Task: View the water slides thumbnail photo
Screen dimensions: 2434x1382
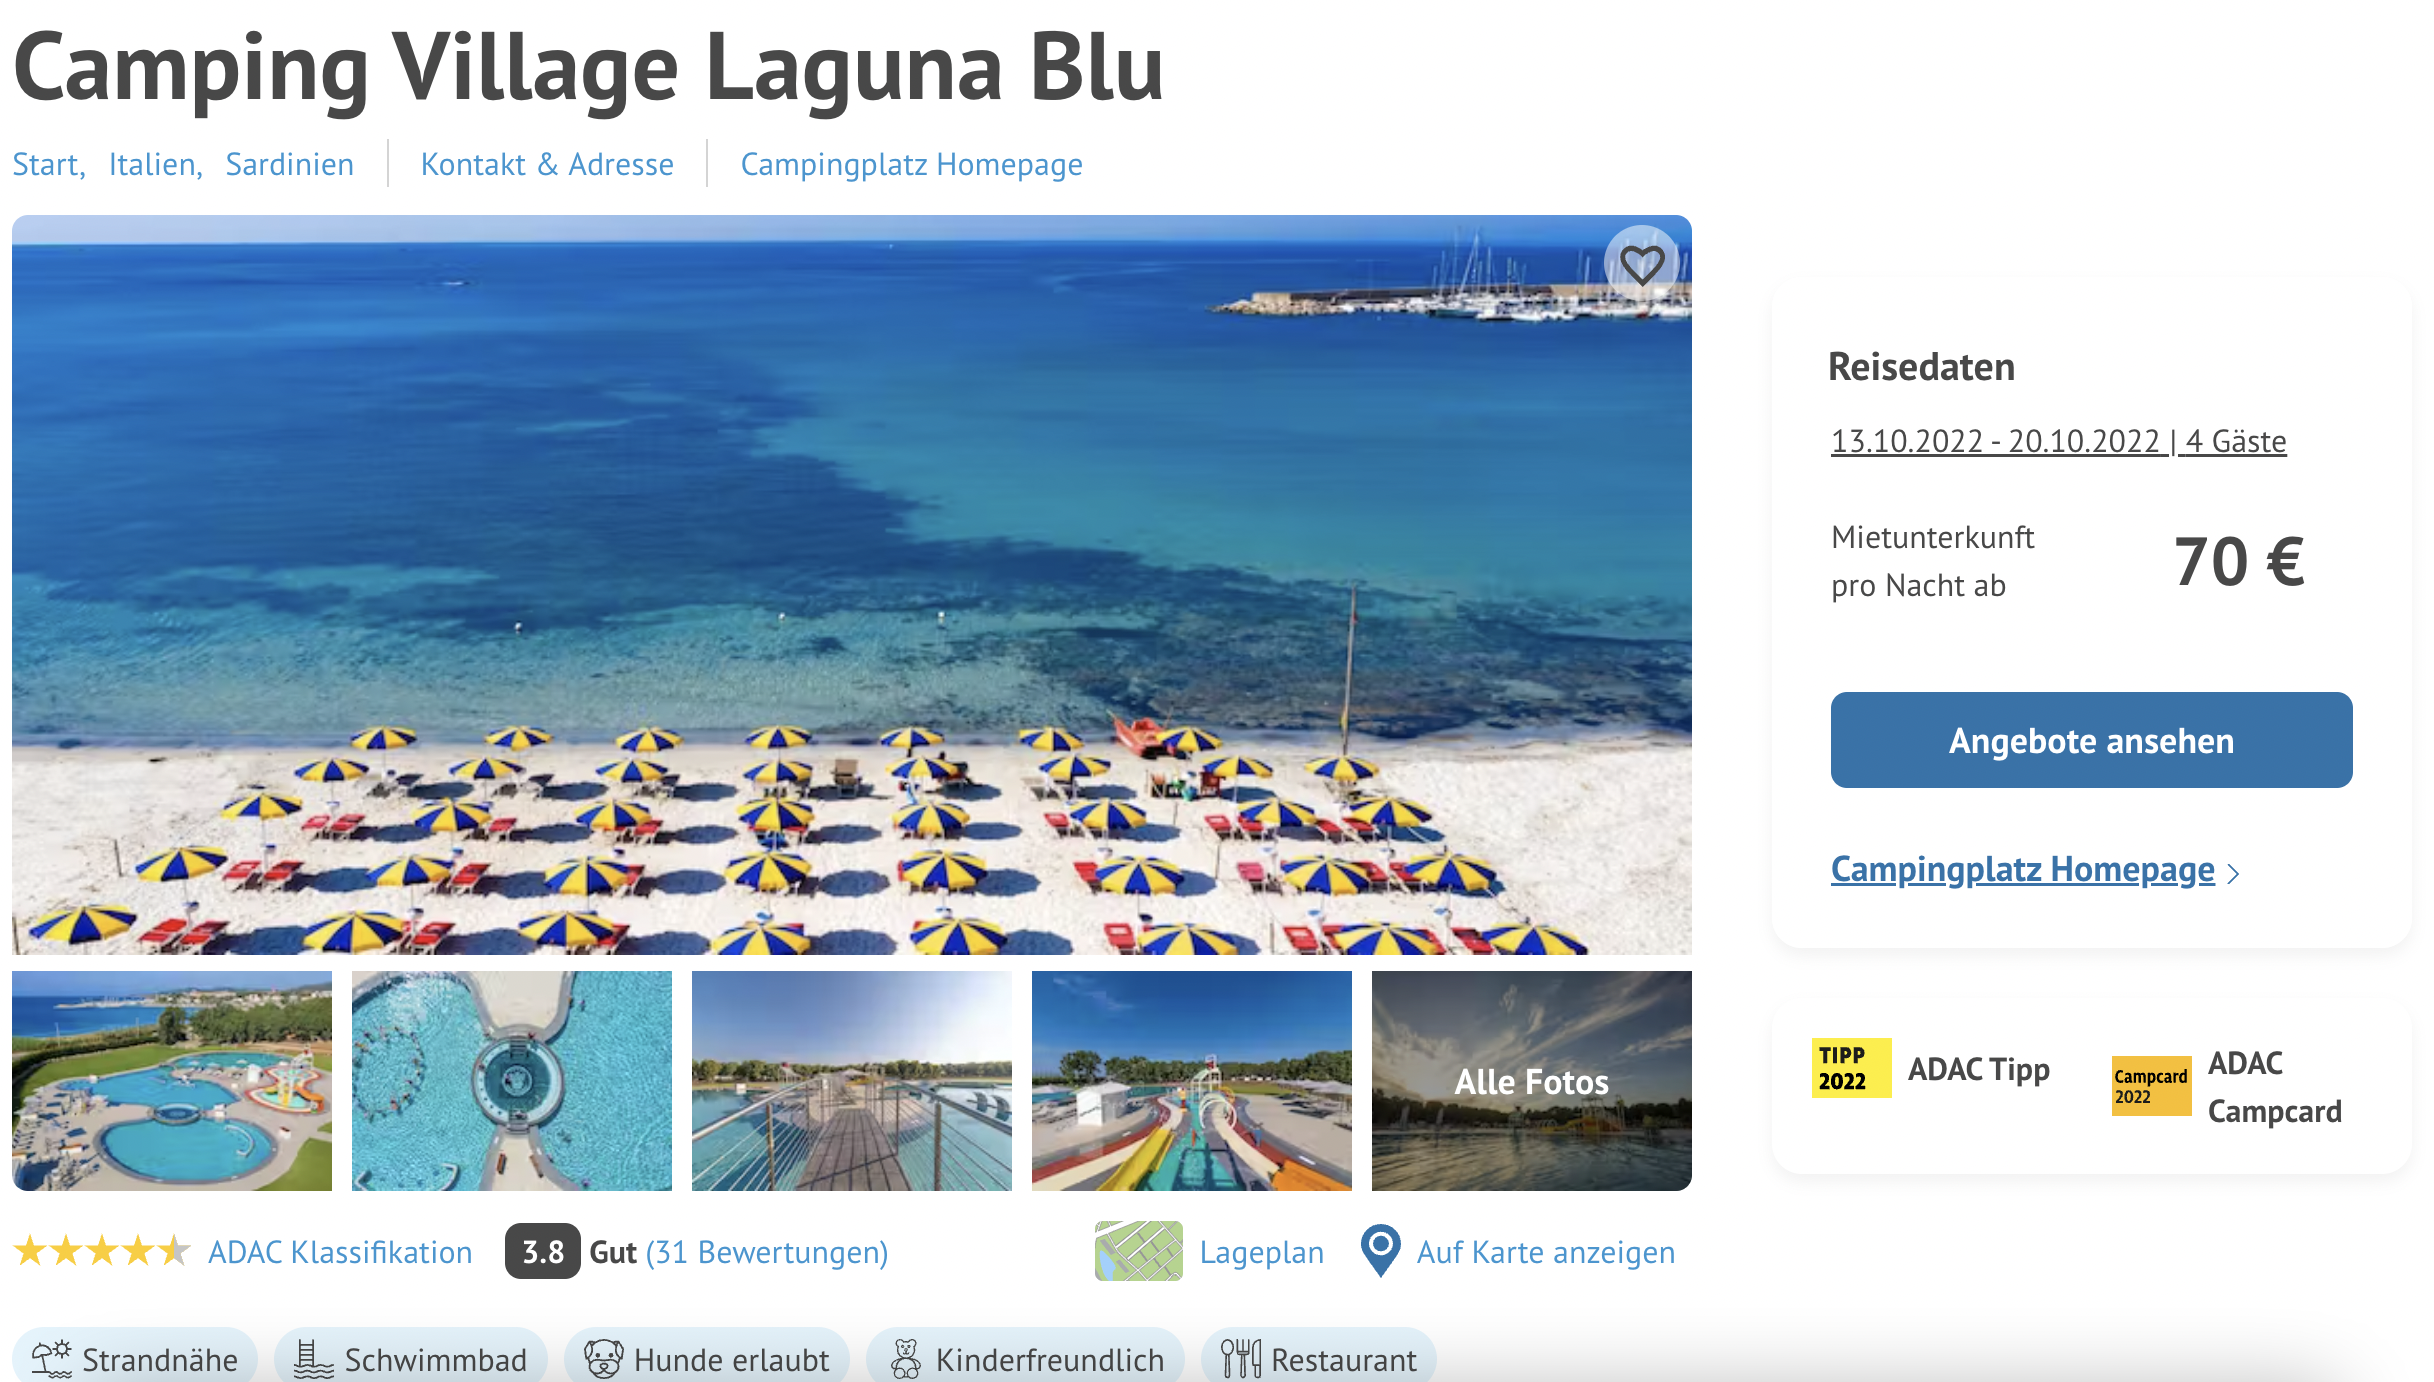Action: (x=1191, y=1081)
